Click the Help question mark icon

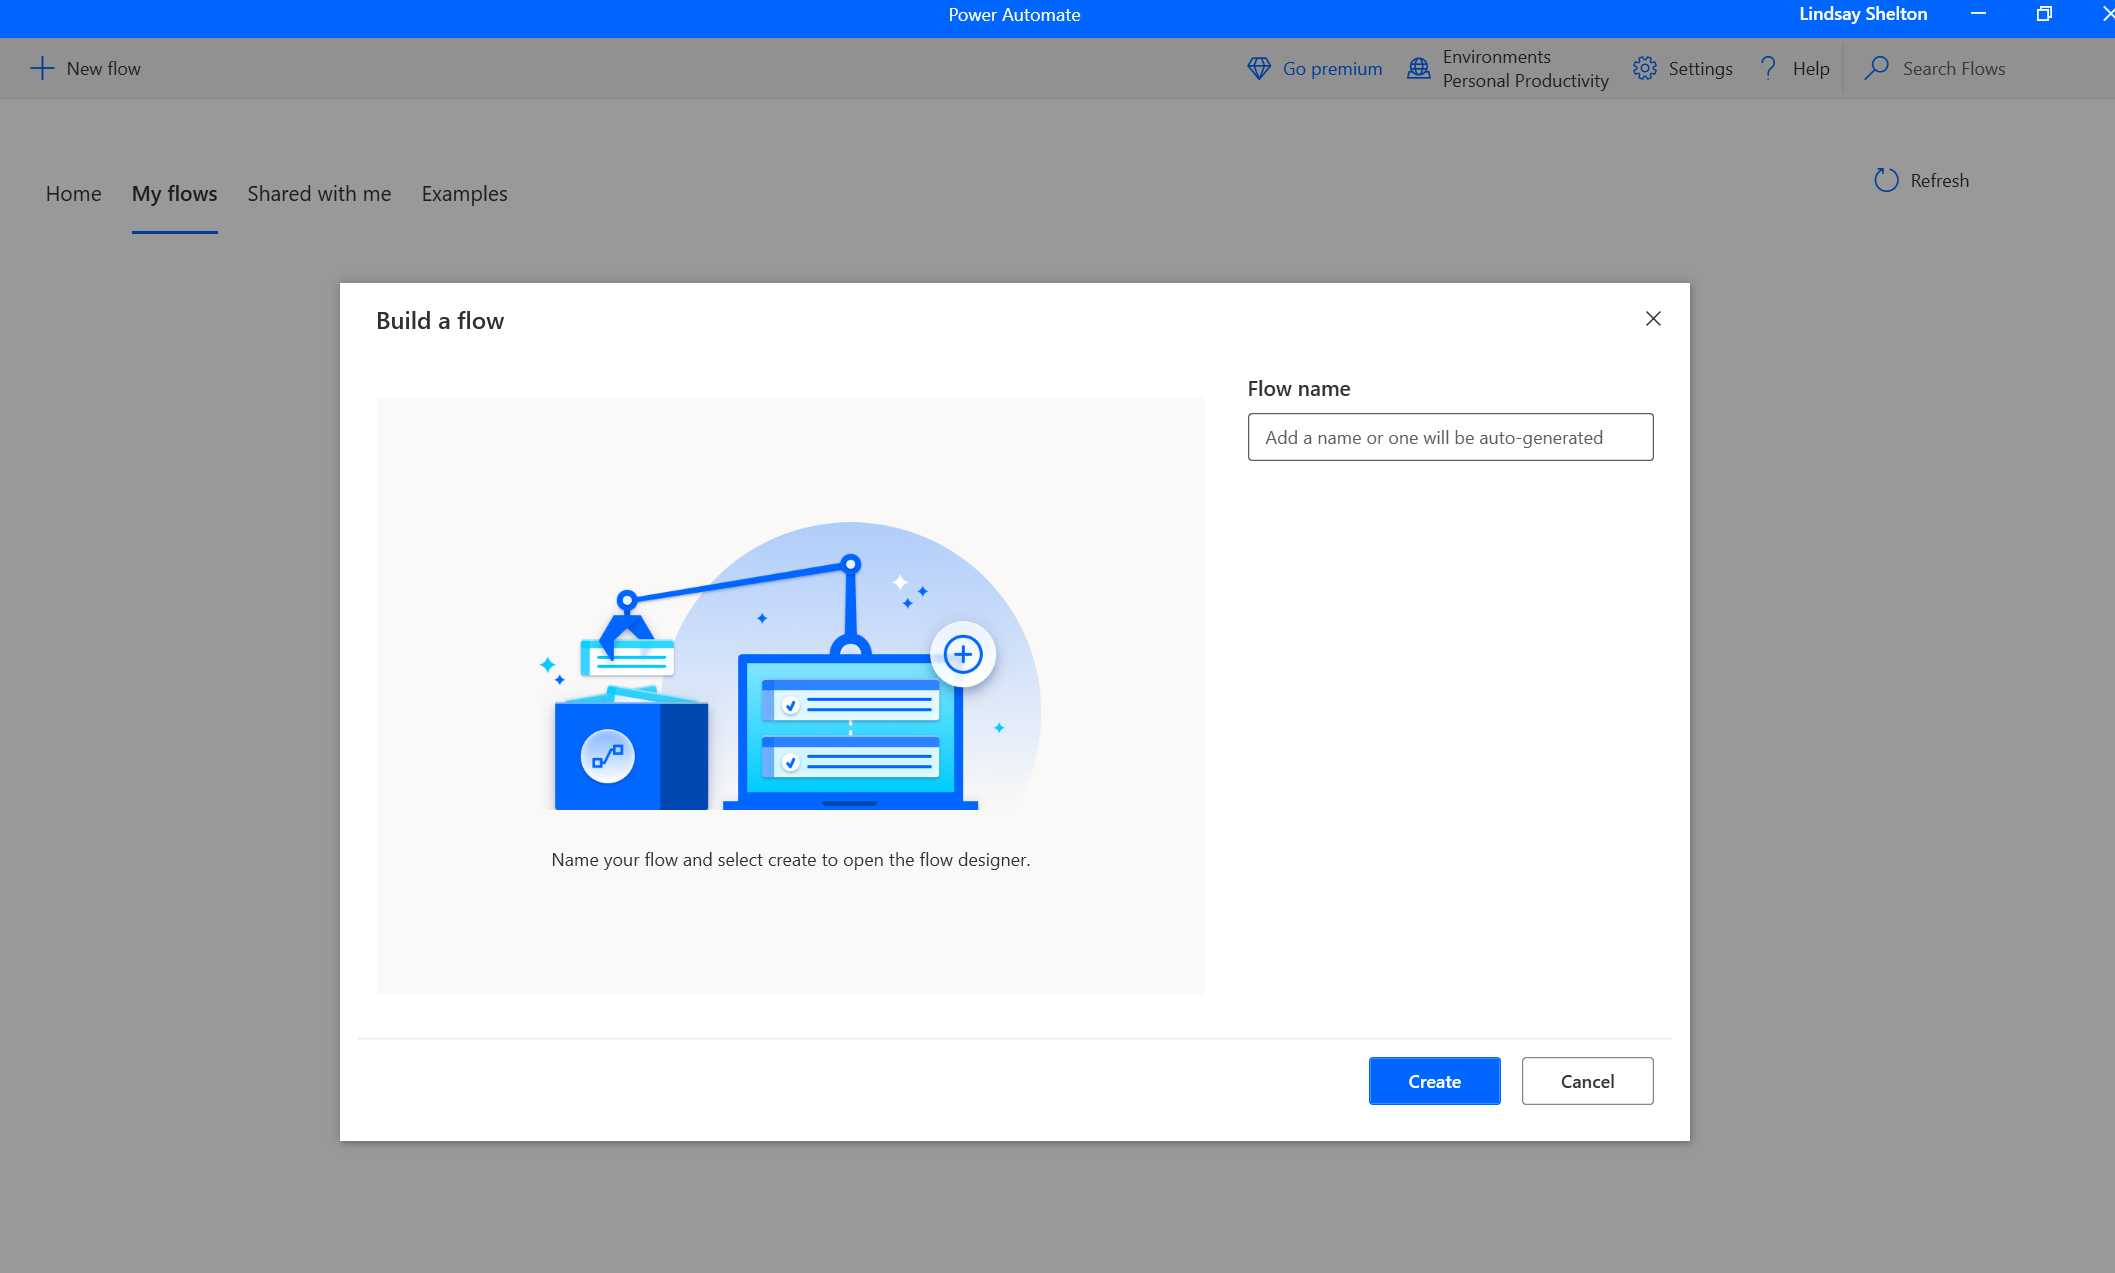(x=1769, y=68)
